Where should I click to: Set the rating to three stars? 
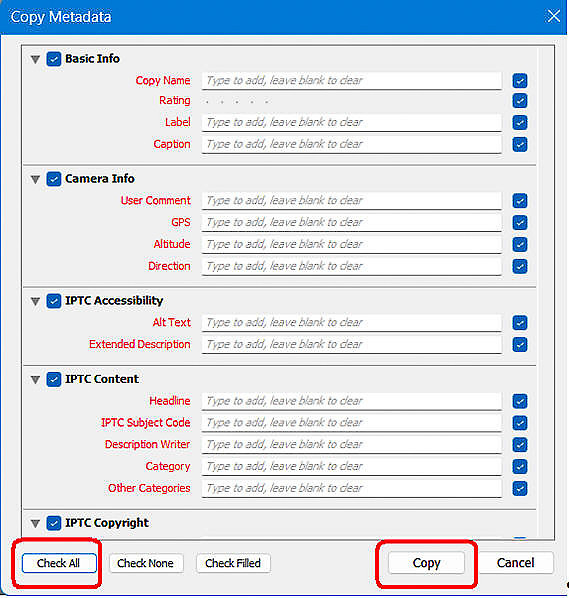click(x=237, y=102)
